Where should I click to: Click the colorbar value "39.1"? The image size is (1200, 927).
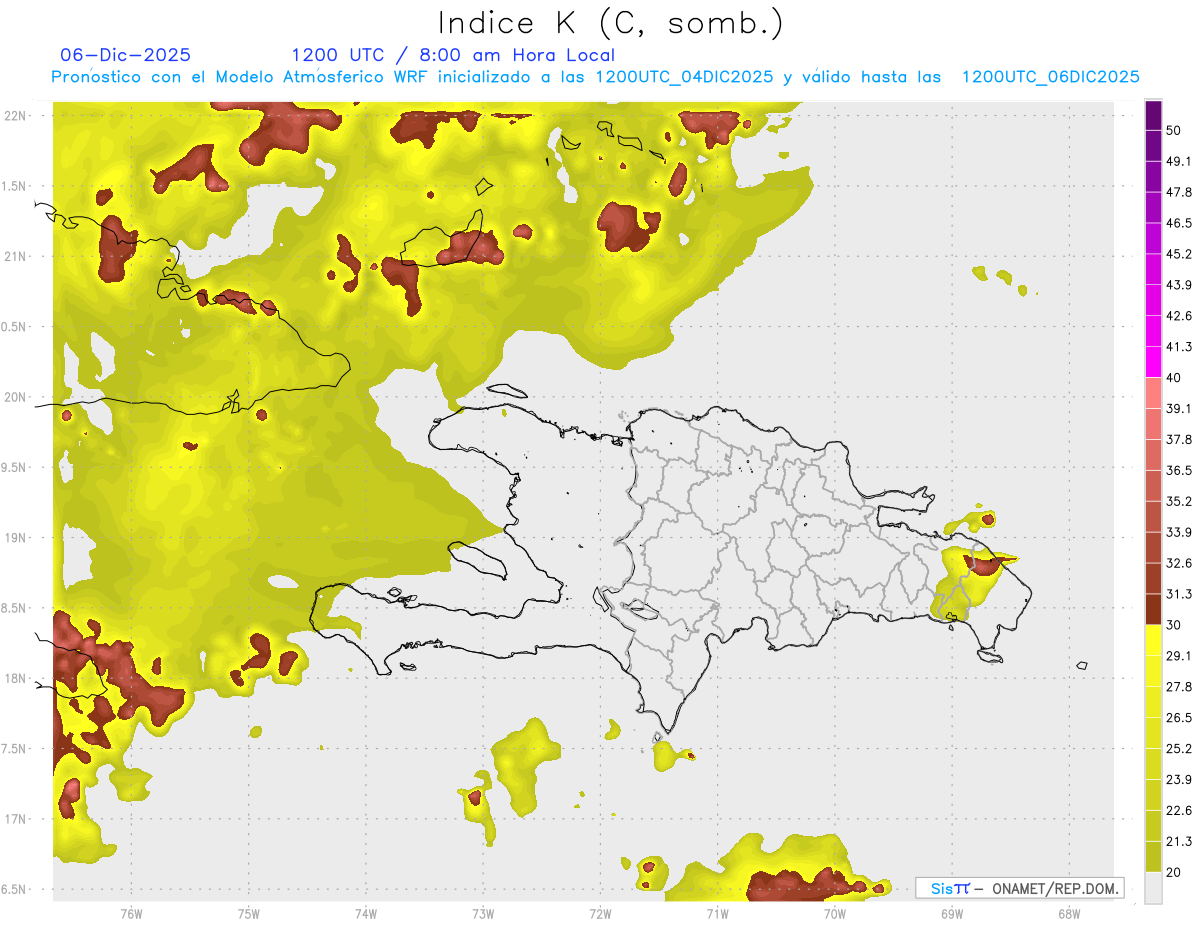click(x=1179, y=409)
